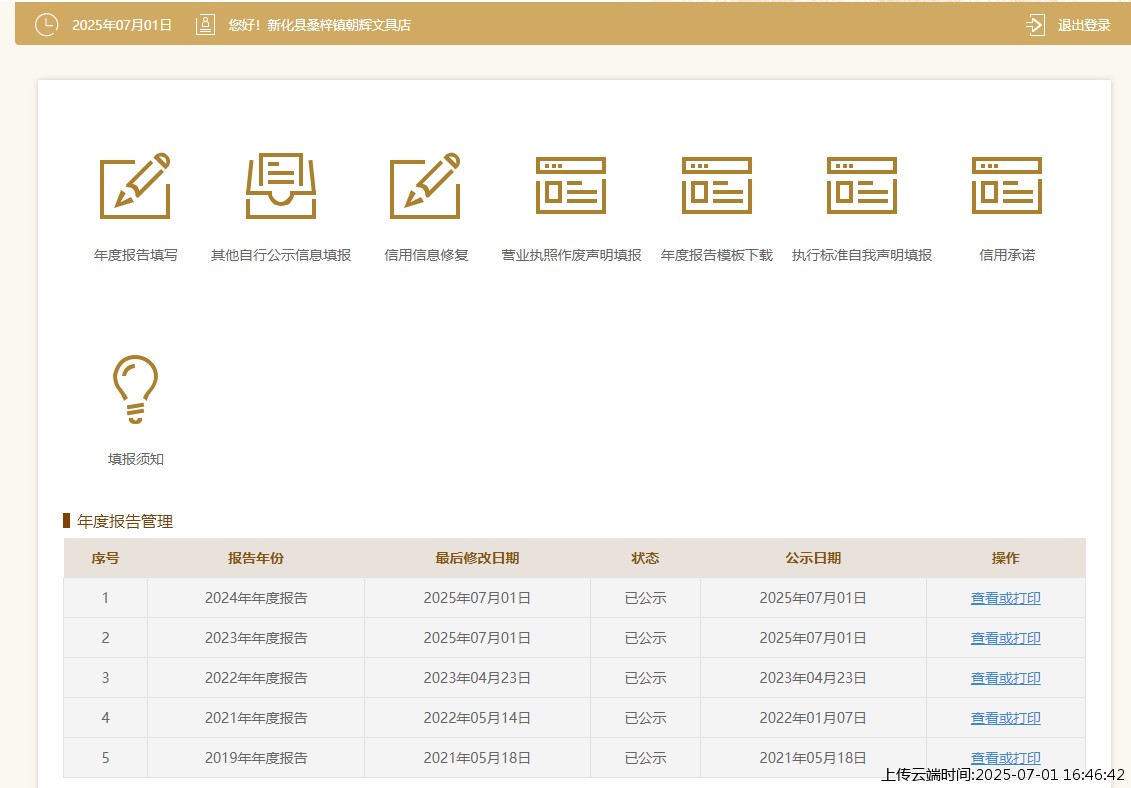Click the 序号 column header
The image size is (1131, 788).
[105, 558]
